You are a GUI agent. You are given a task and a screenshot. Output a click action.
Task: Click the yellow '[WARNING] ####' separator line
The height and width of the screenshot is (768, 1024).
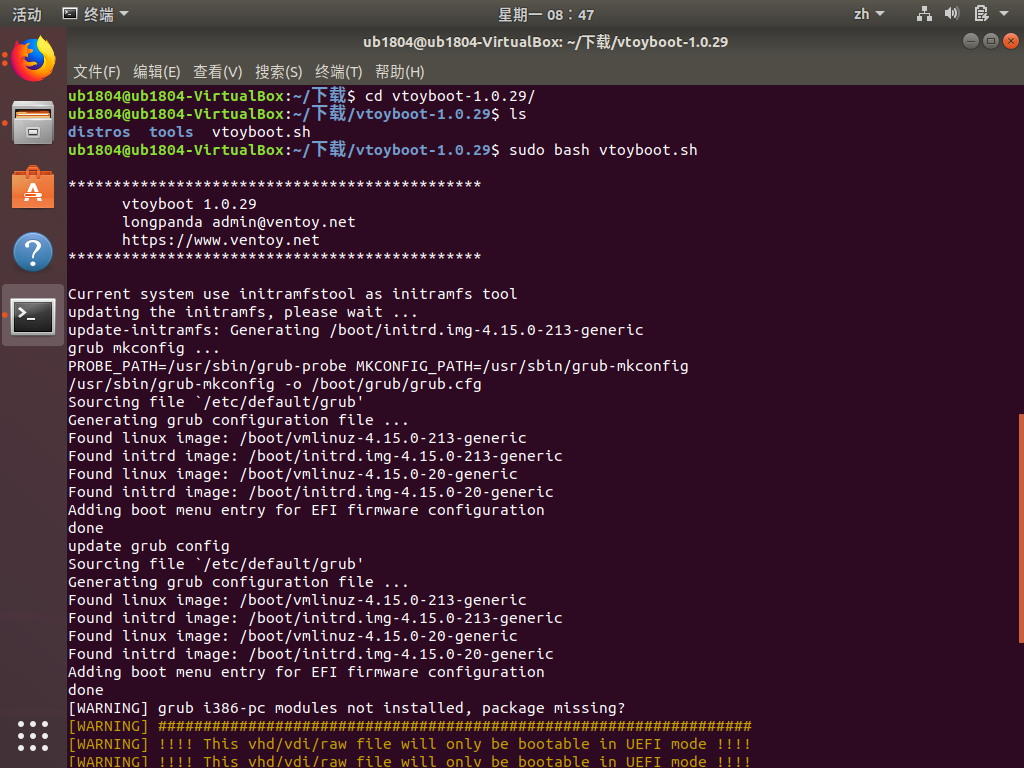tap(410, 726)
